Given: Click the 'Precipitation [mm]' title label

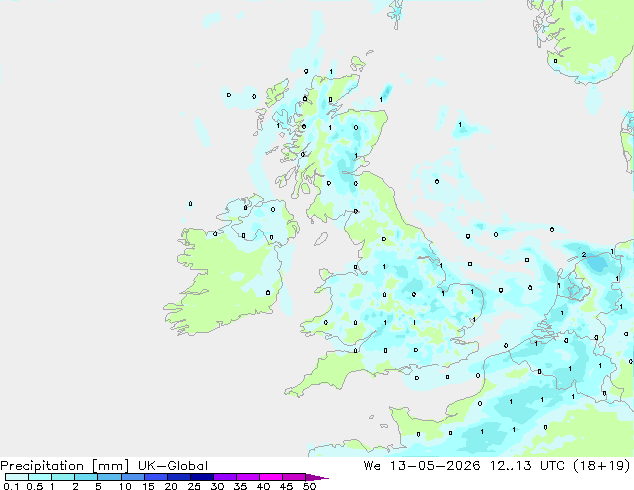Looking at the screenshot, I should coord(65,466).
